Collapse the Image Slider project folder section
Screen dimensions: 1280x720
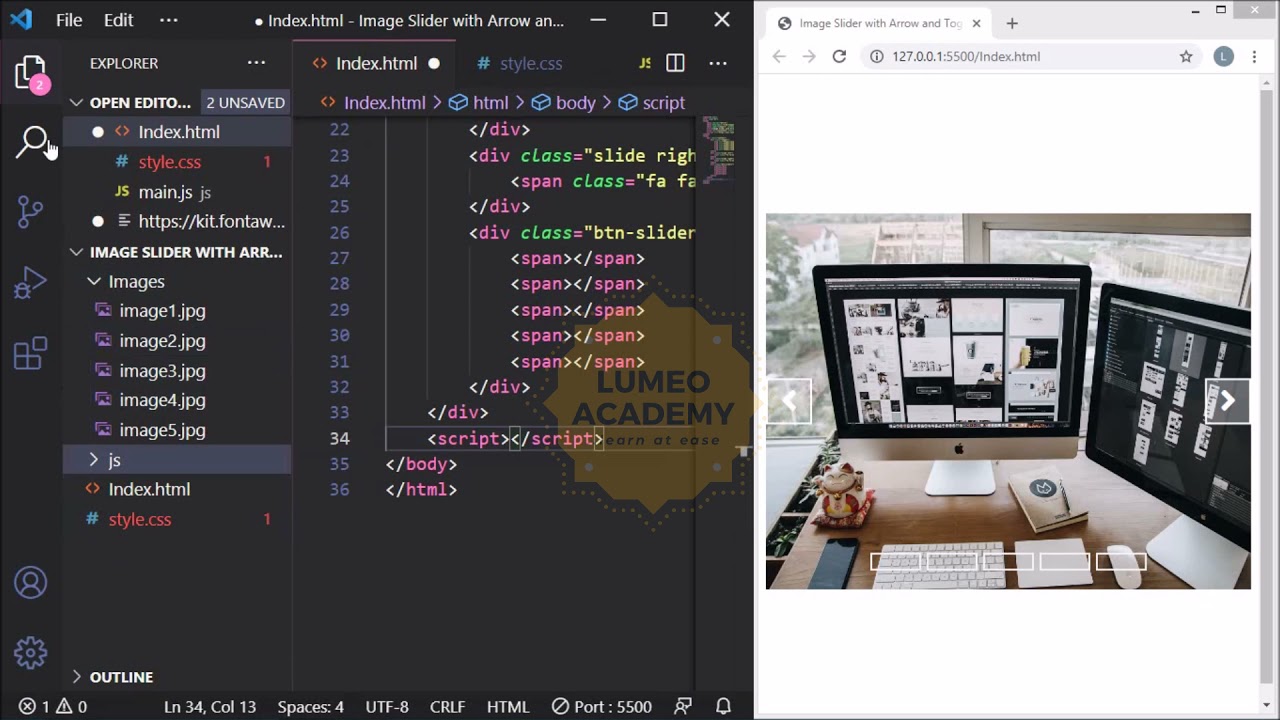click(77, 252)
